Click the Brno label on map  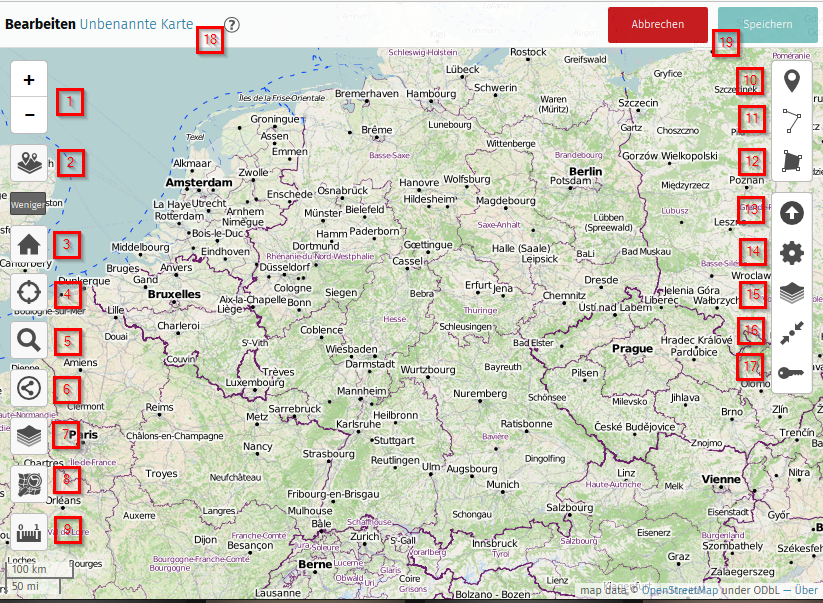(732, 412)
